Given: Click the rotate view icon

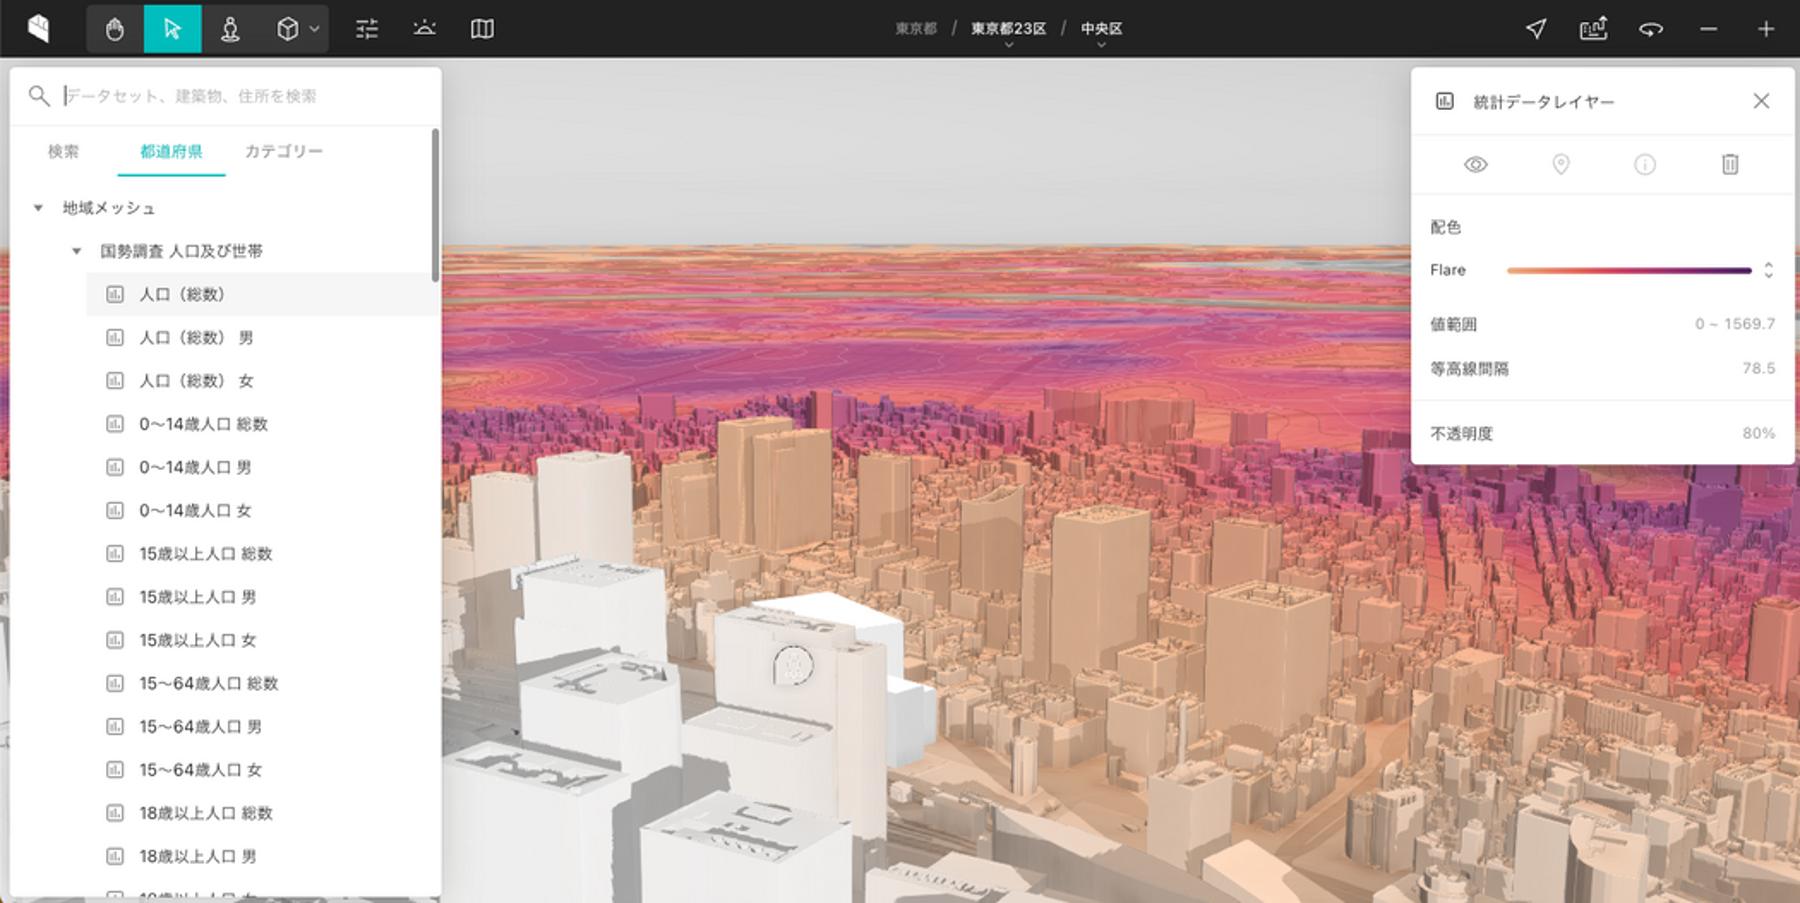Looking at the screenshot, I should (x=1651, y=29).
